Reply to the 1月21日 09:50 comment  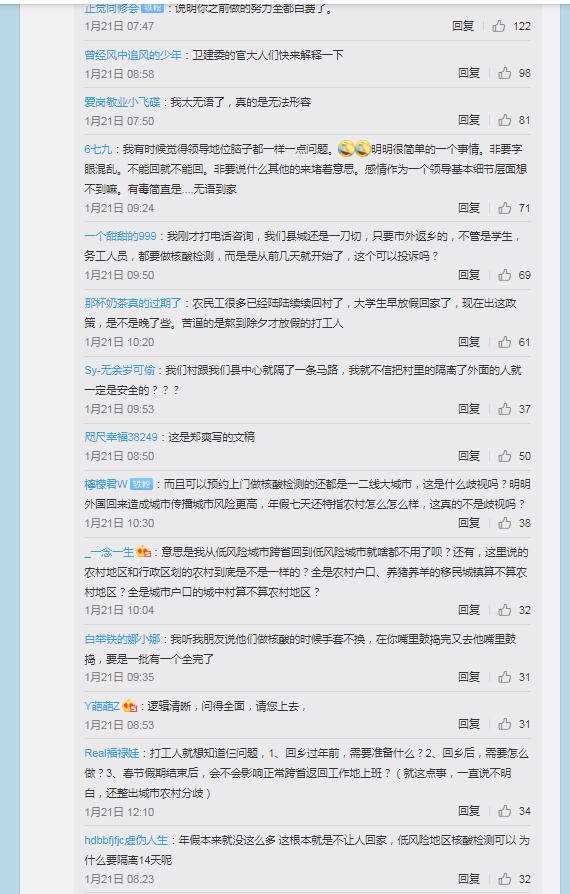point(469,275)
